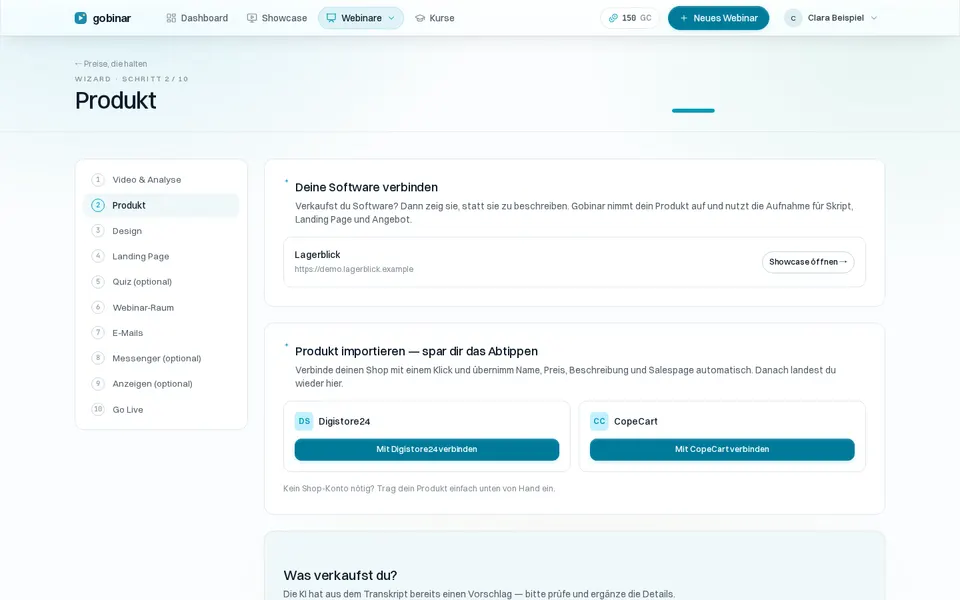This screenshot has height=600, width=960.
Task: Click the Kurse graduation cap icon
Action: pos(420,18)
